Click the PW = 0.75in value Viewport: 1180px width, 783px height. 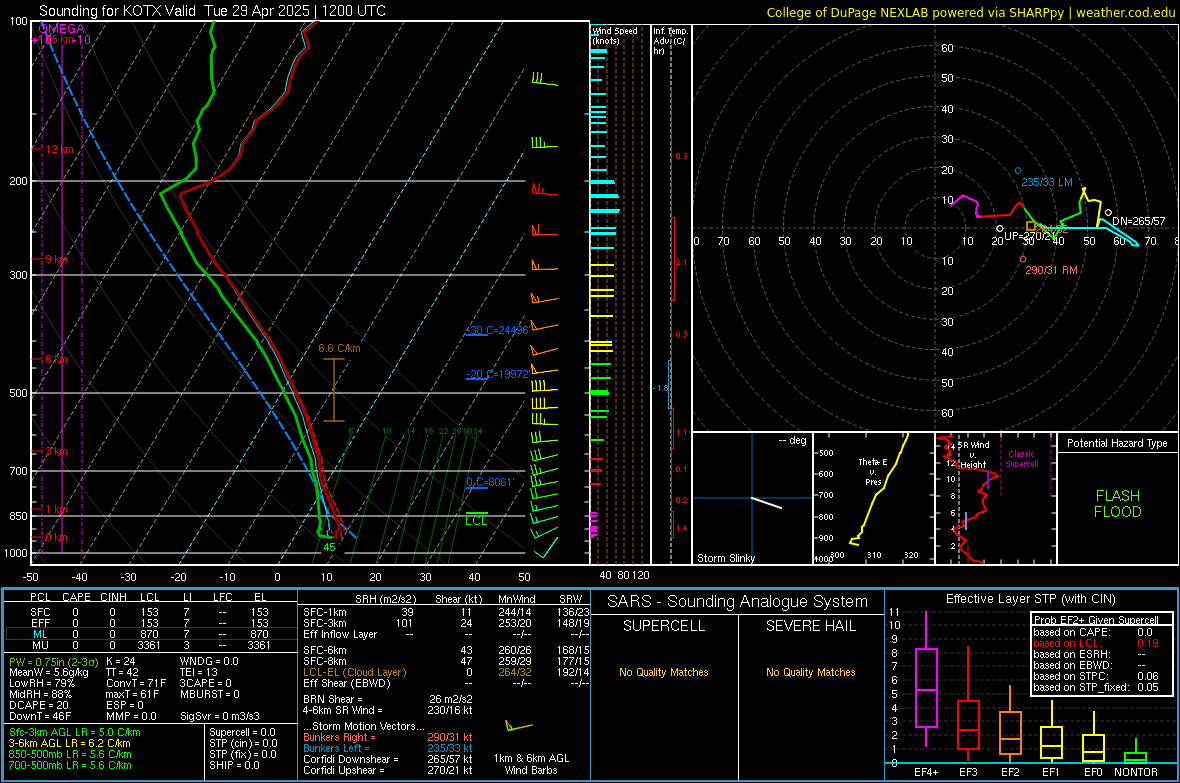53,661
